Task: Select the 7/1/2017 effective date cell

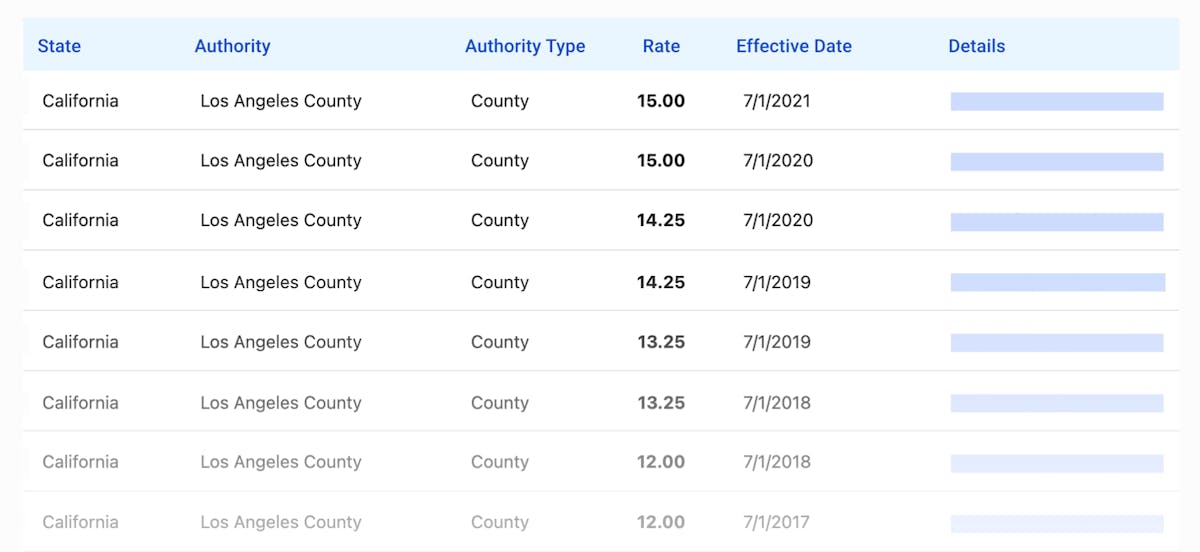Action: pyautogui.click(x=777, y=522)
